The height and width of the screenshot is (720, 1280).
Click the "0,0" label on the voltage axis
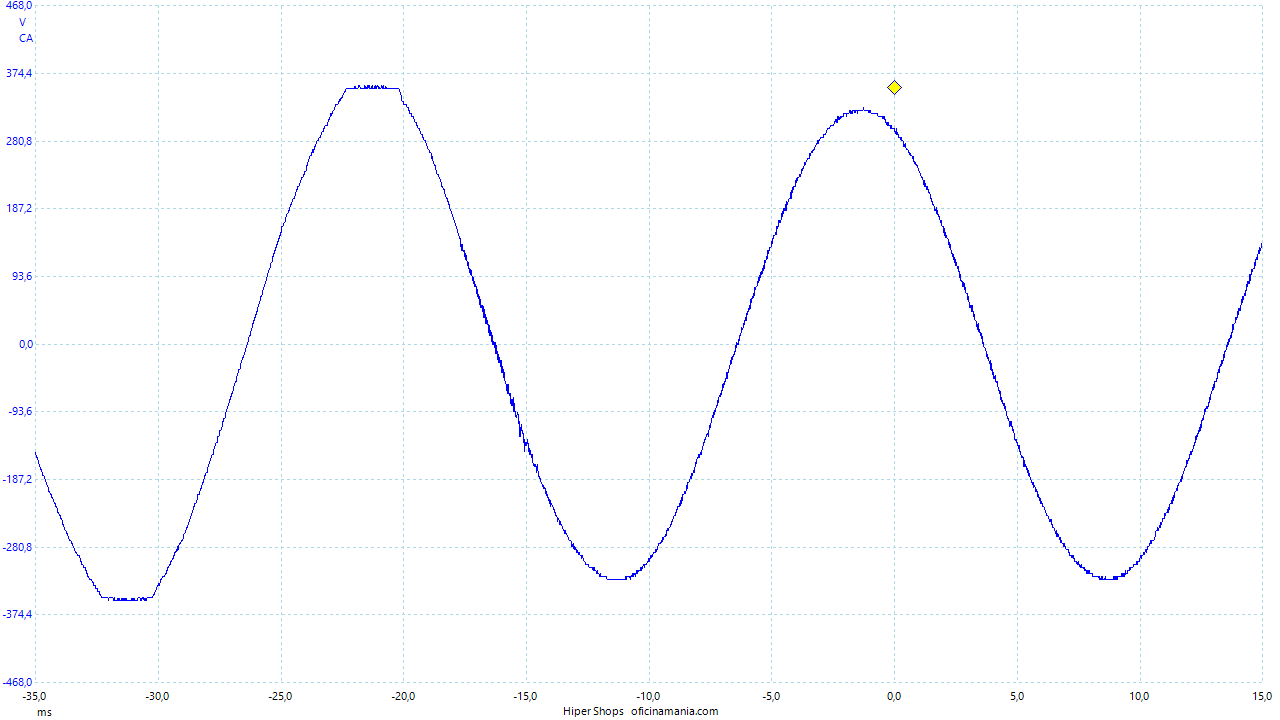25,344
